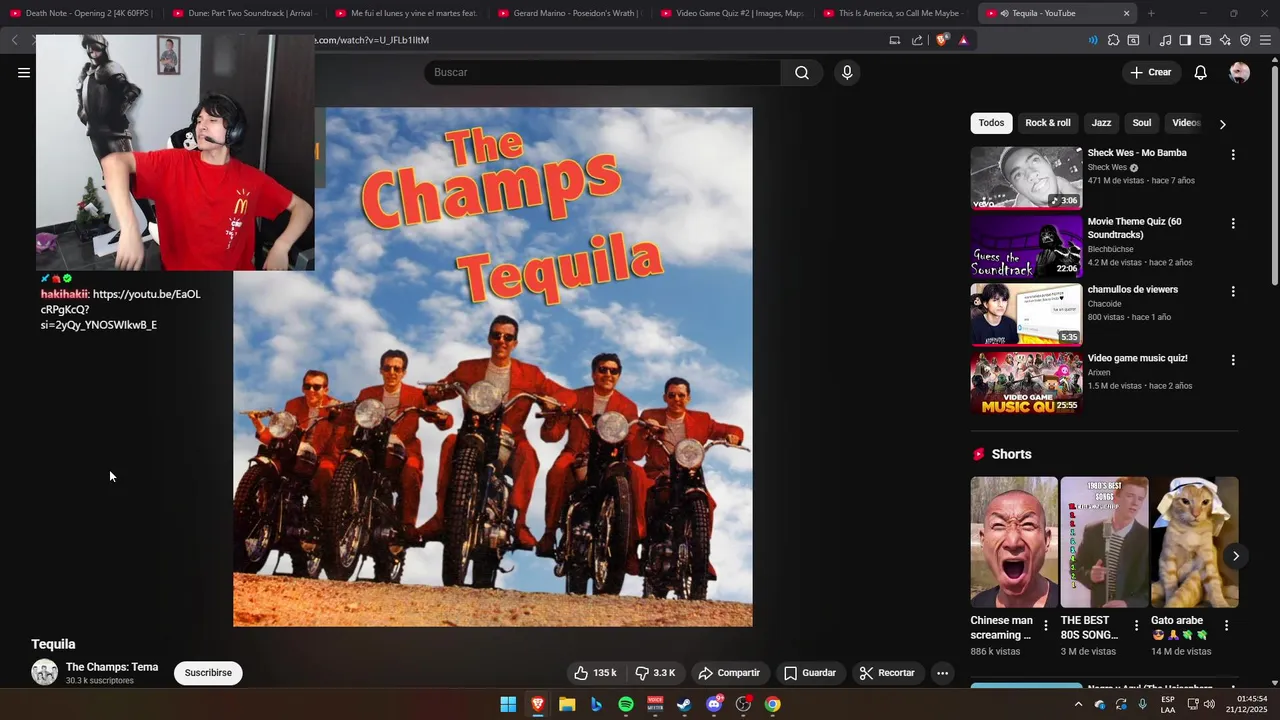This screenshot has height=720, width=1280.
Task: Open YouTube notifications bell
Action: 1200,72
